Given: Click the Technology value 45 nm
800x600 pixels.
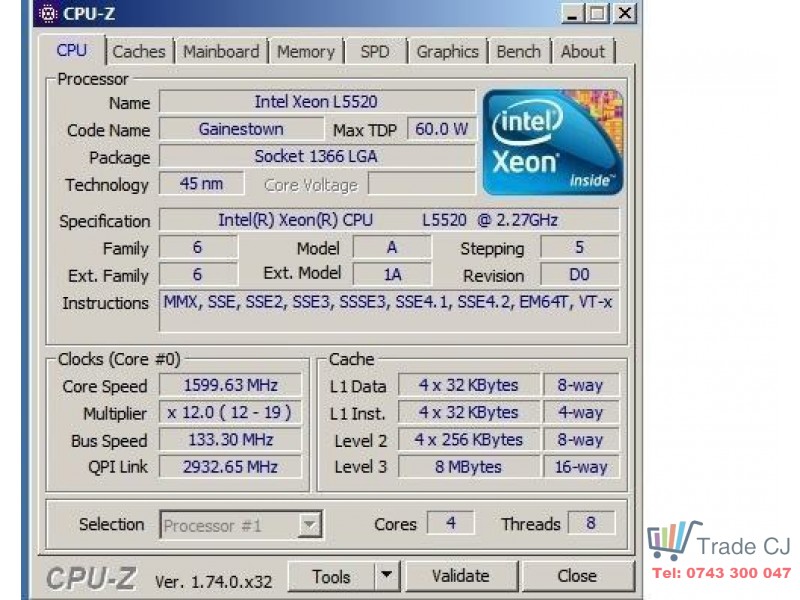Looking at the screenshot, I should click(202, 184).
